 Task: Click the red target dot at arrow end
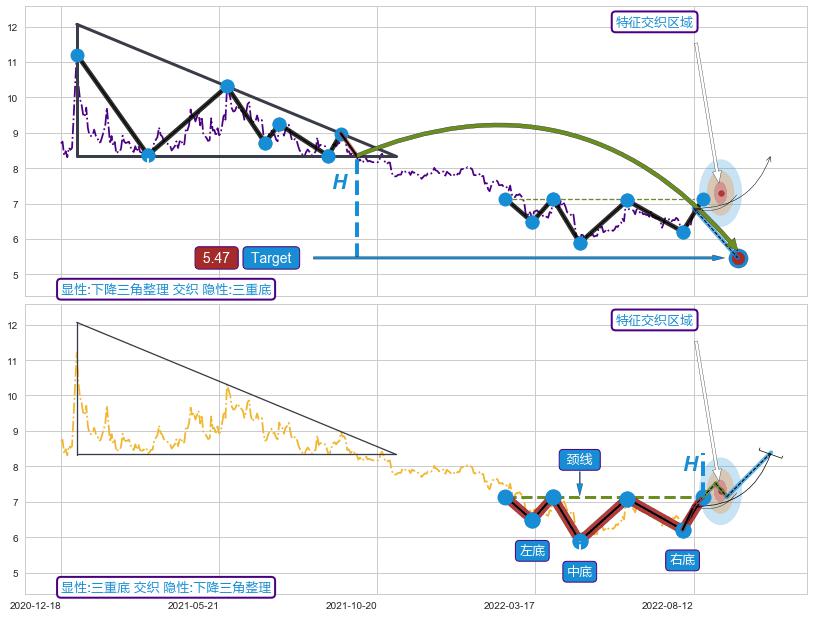click(x=738, y=259)
